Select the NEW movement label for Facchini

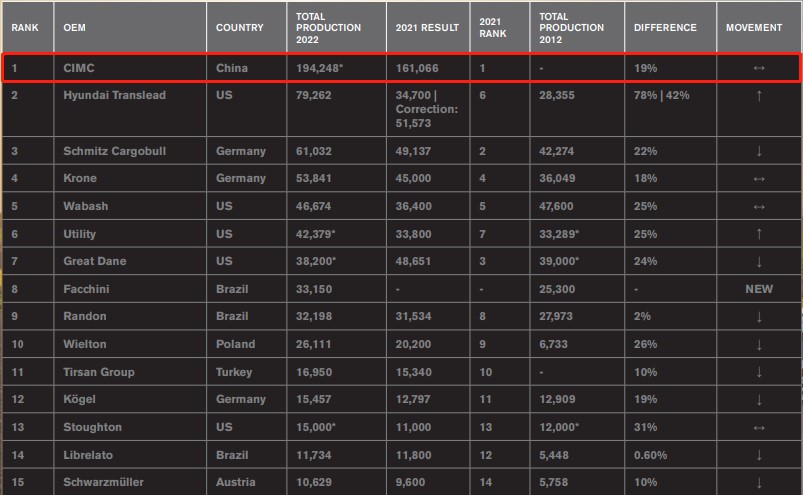click(759, 289)
